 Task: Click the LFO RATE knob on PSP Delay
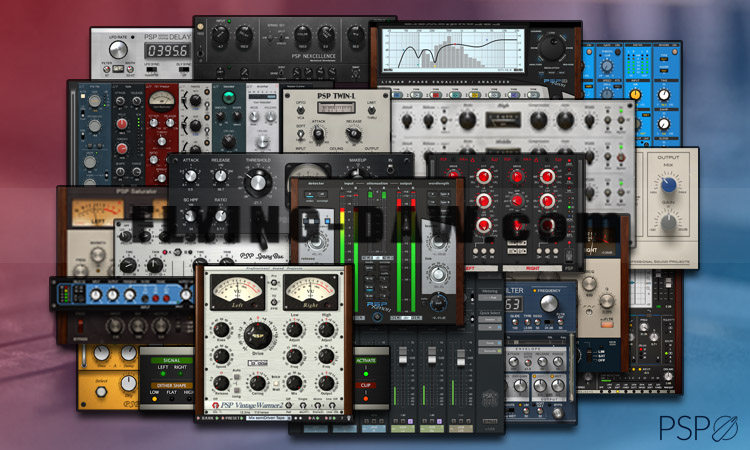tap(118, 49)
